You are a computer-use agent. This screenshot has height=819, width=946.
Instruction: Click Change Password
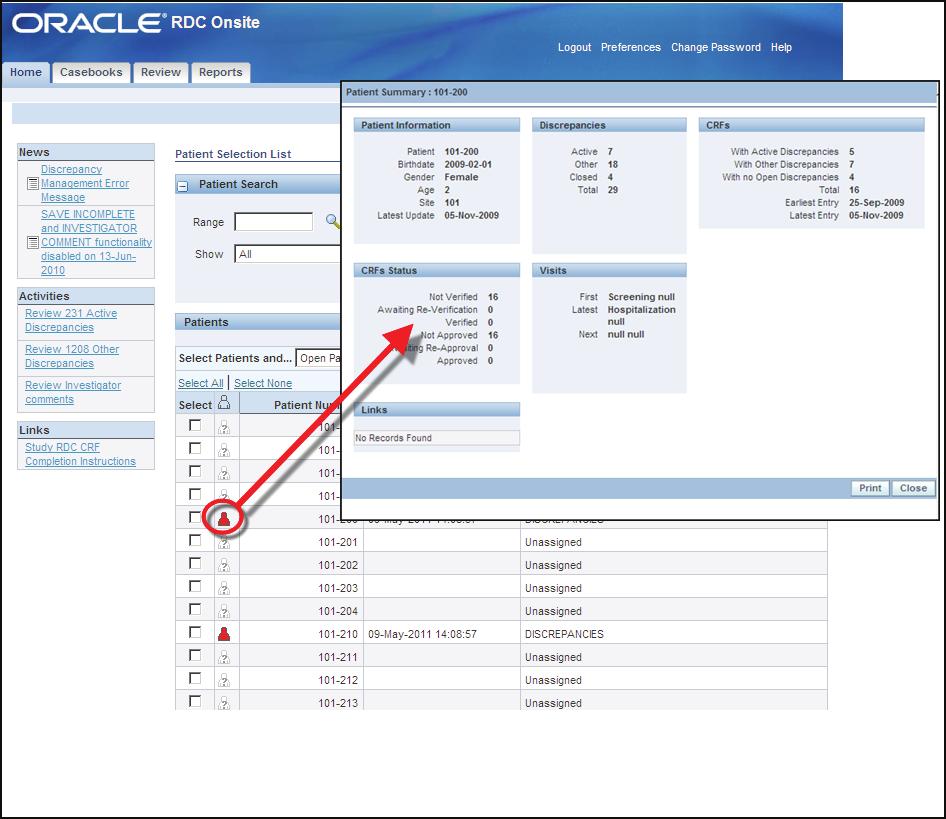716,47
